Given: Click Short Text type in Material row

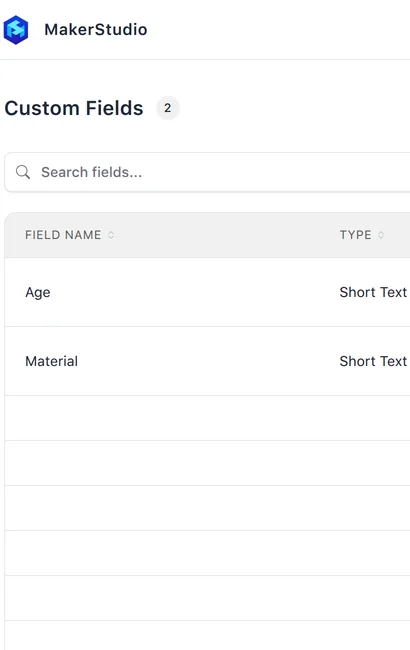Looking at the screenshot, I should pos(373,361).
